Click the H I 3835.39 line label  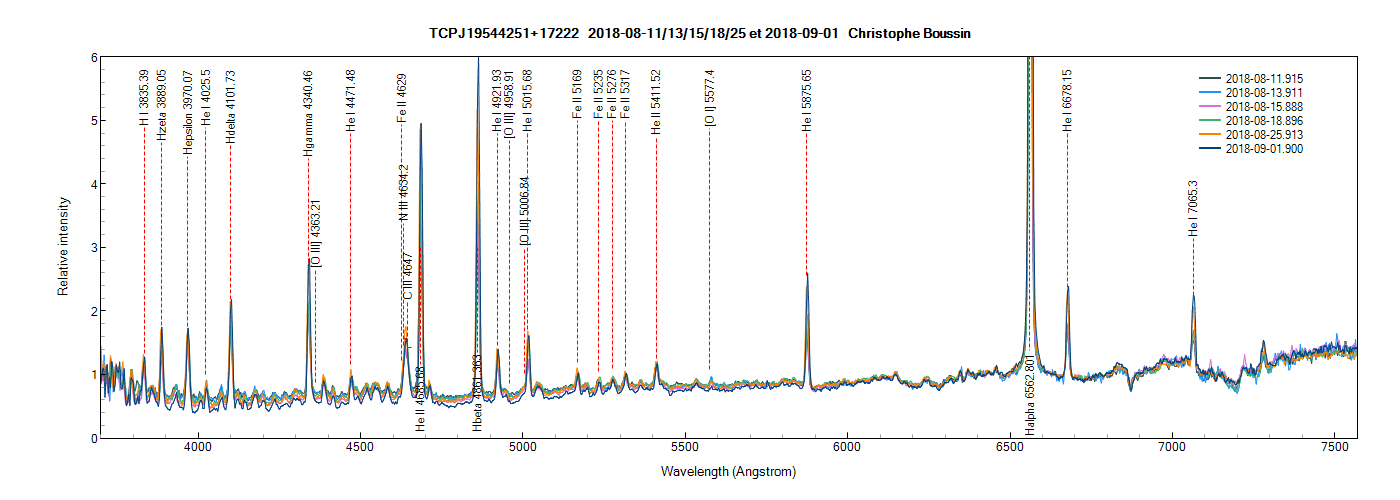pyautogui.click(x=144, y=101)
